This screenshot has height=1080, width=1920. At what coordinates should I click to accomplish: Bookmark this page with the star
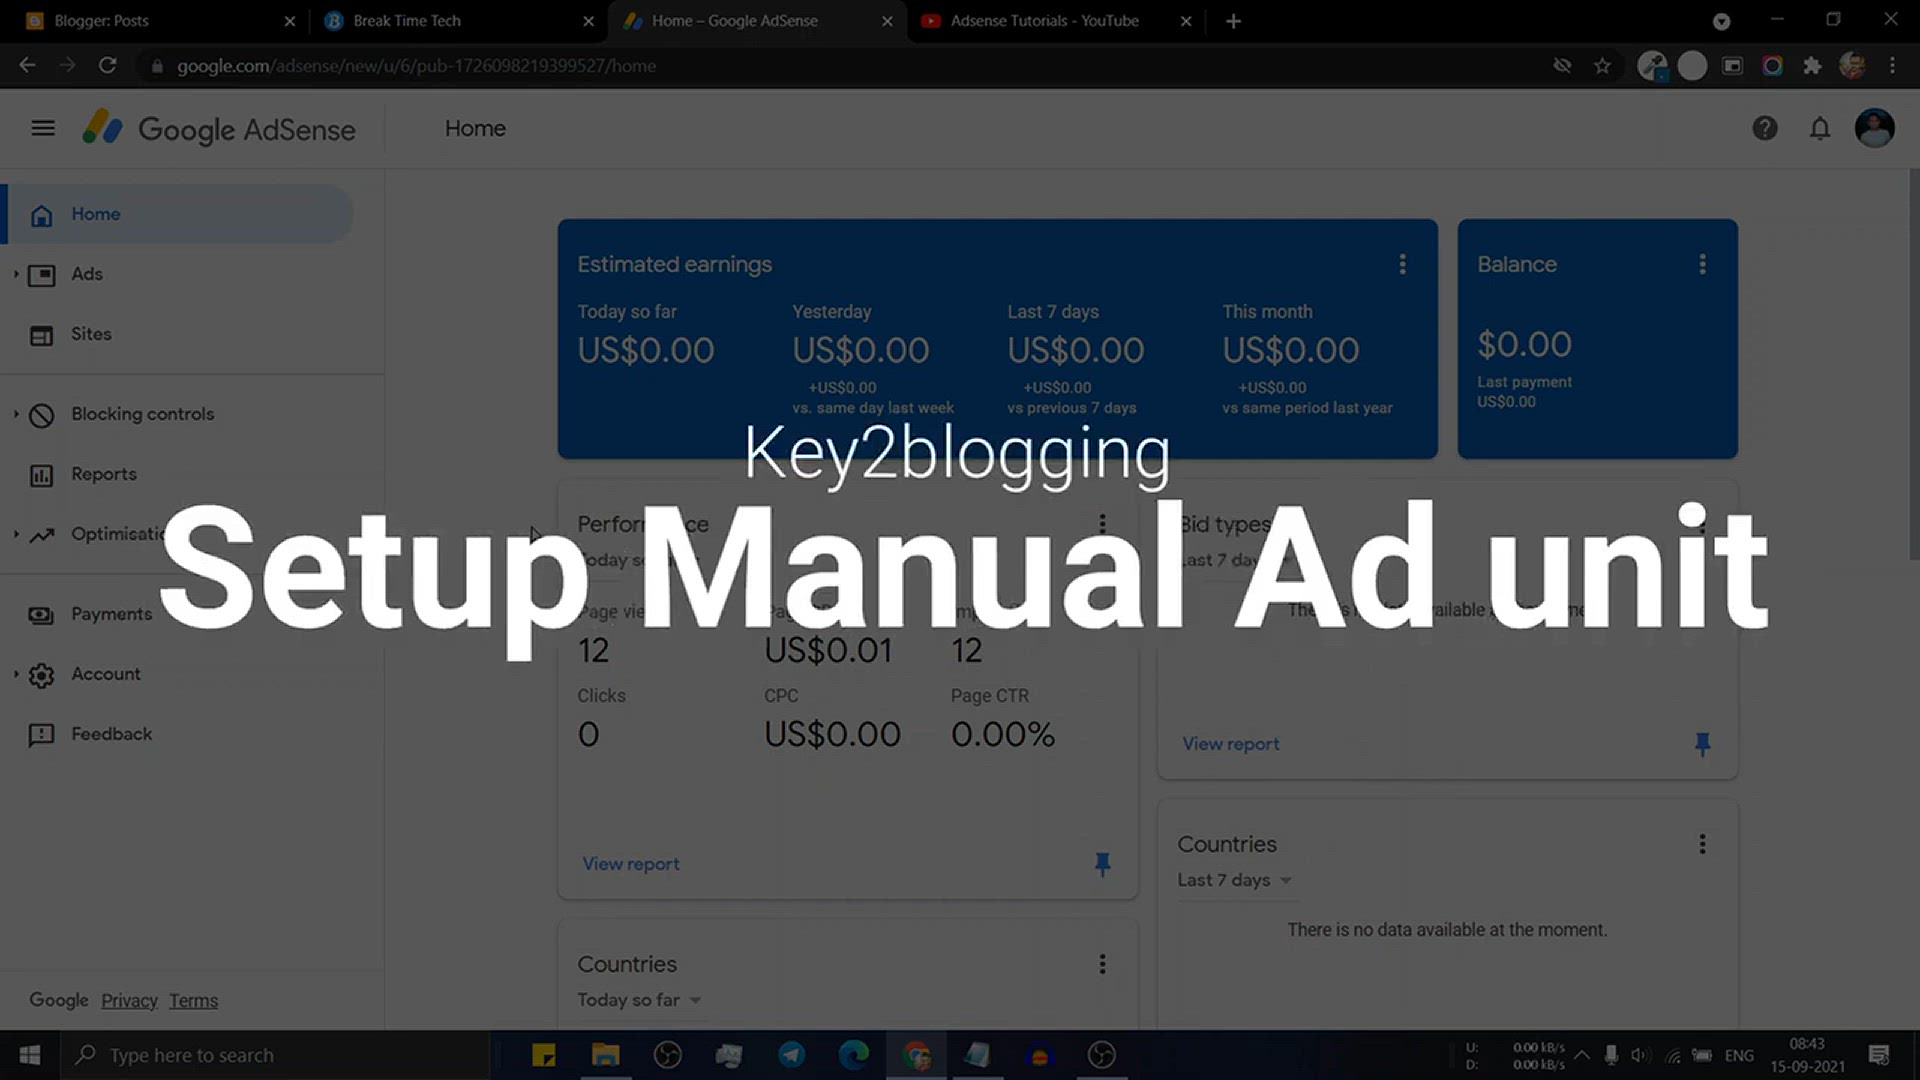(1602, 66)
